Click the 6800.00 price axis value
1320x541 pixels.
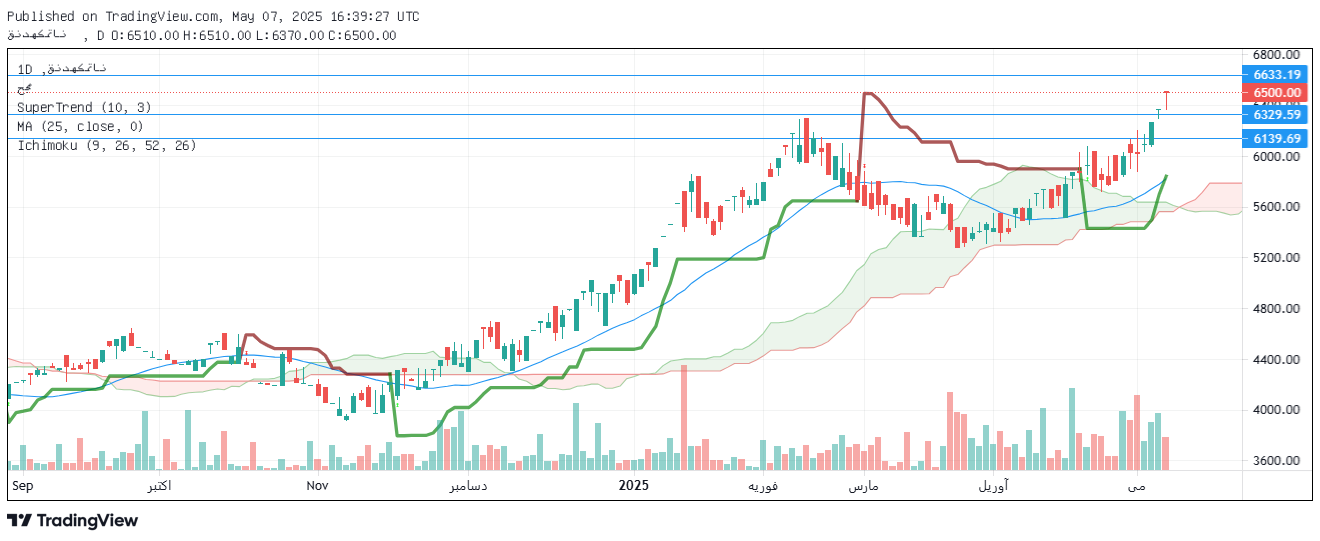click(x=1276, y=55)
